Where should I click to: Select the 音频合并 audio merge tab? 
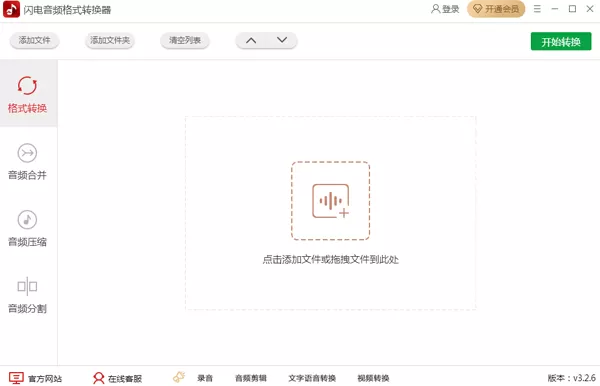(x=28, y=161)
